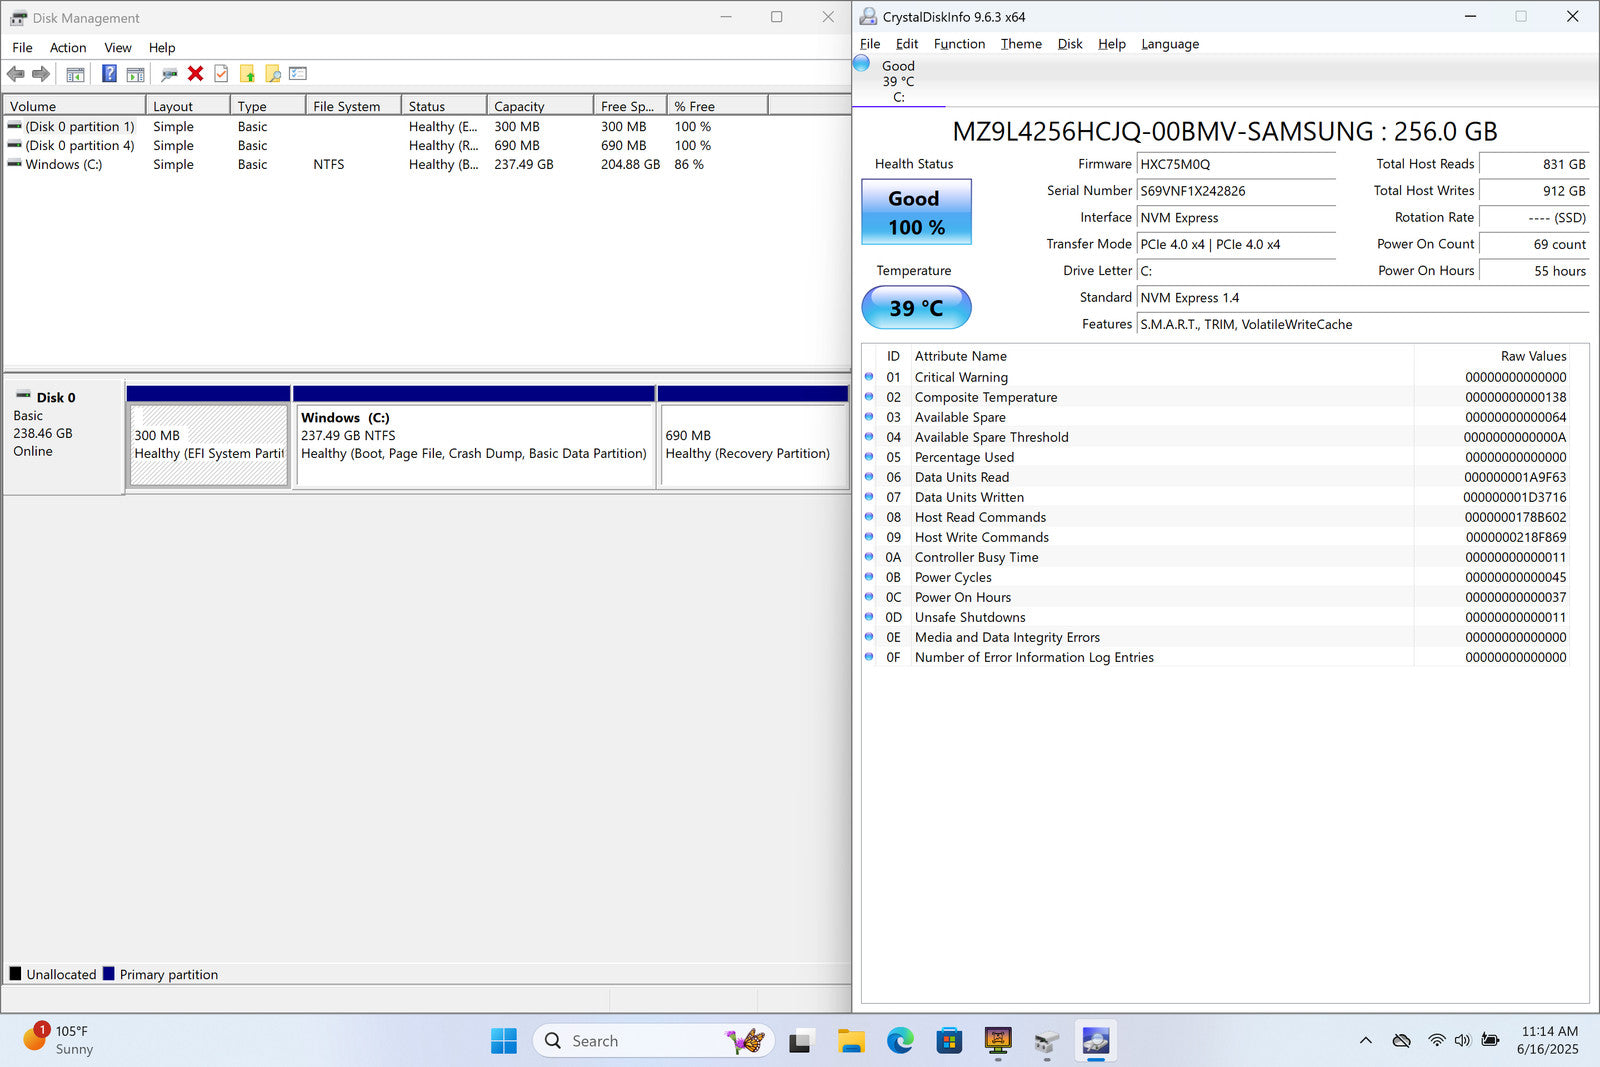Sort by the Capacity column header
Viewport: 1600px width, 1067px height.
point(540,106)
